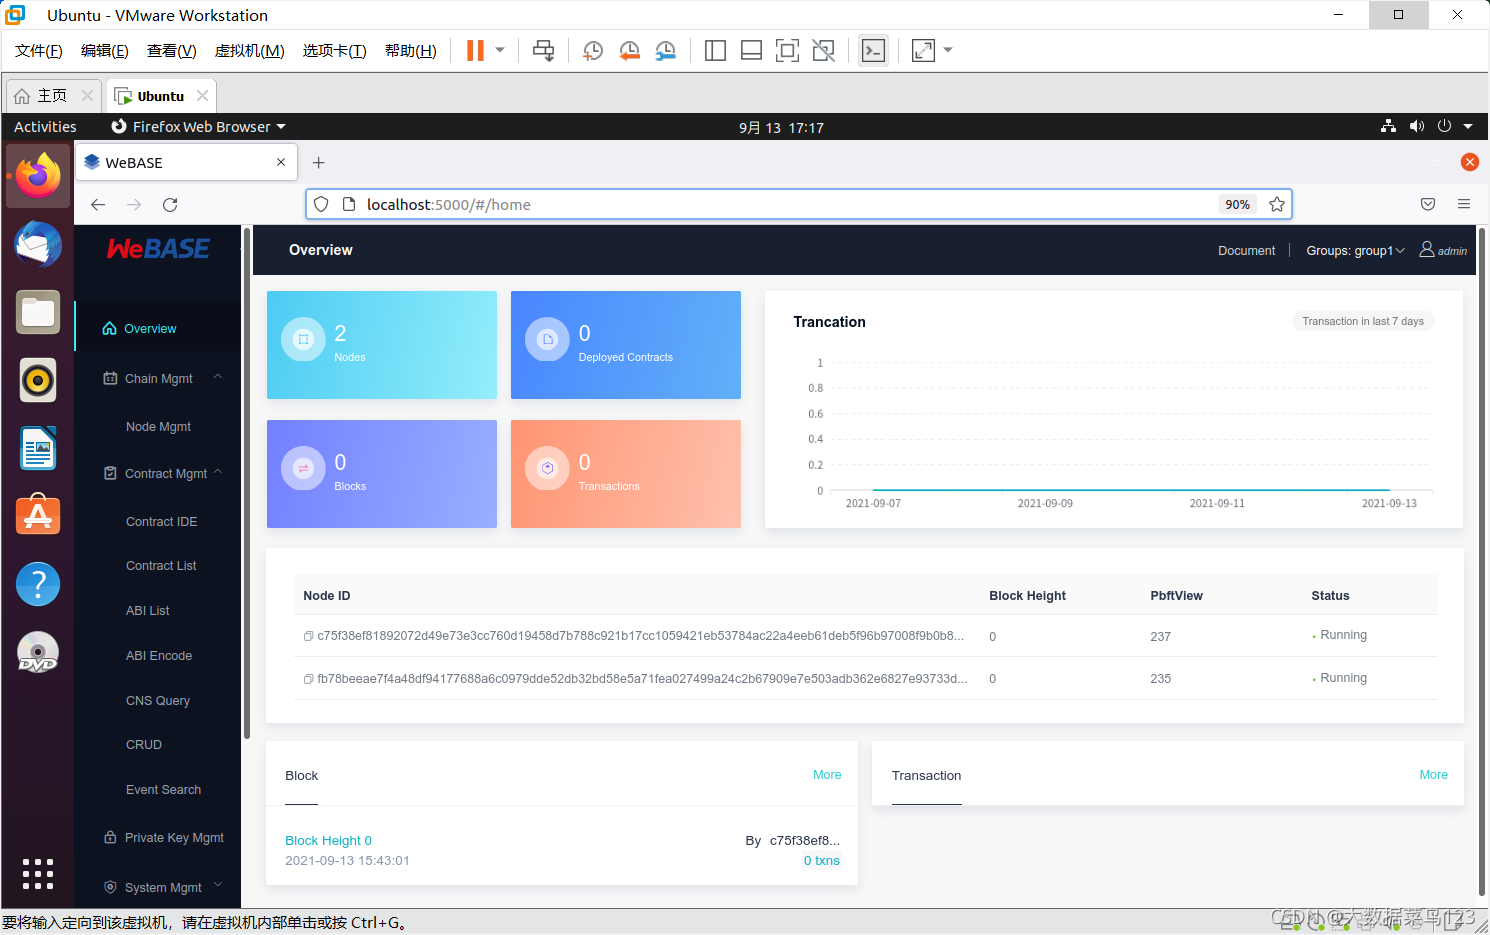The width and height of the screenshot is (1490, 935).
Task: Open Ubuntu Software from the dock
Action: 38,516
